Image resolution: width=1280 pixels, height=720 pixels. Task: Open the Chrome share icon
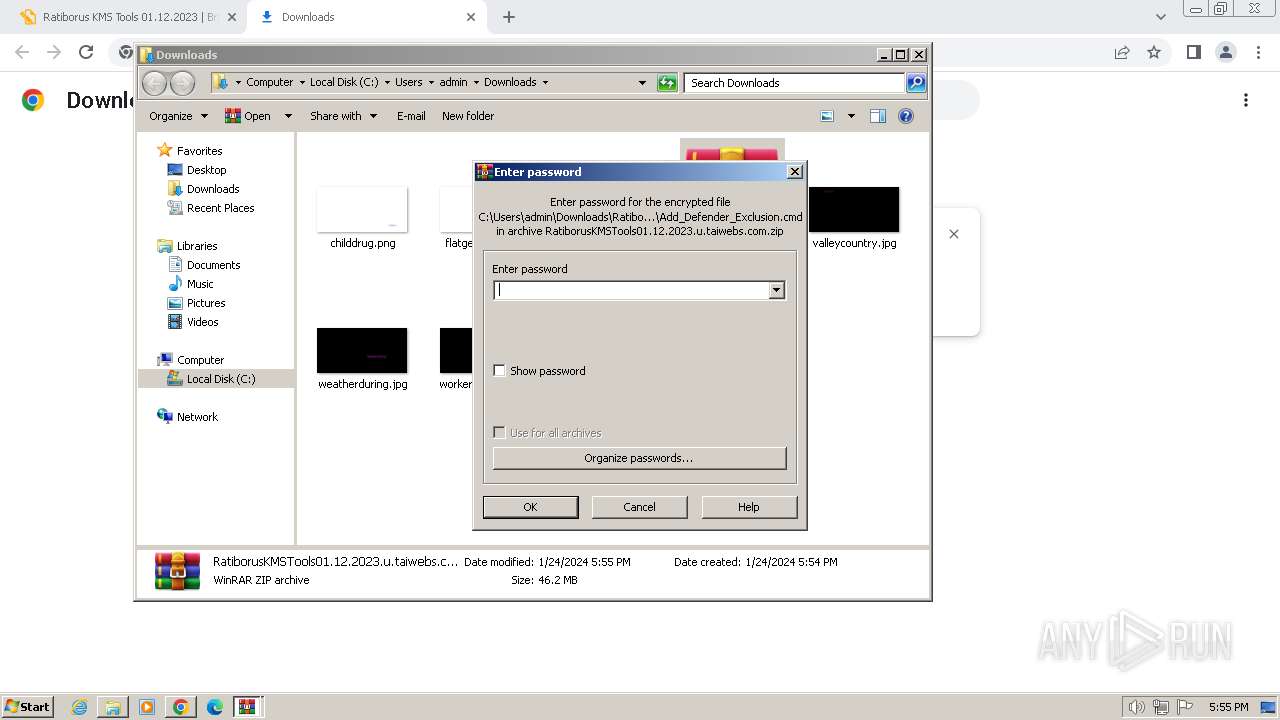pos(1122,52)
